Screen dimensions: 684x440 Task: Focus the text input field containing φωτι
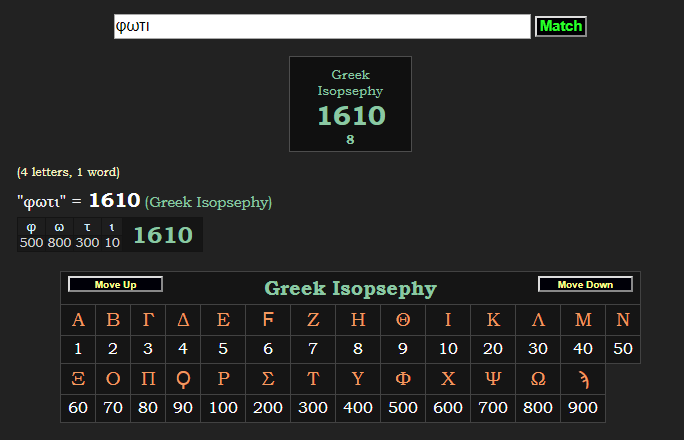322,27
